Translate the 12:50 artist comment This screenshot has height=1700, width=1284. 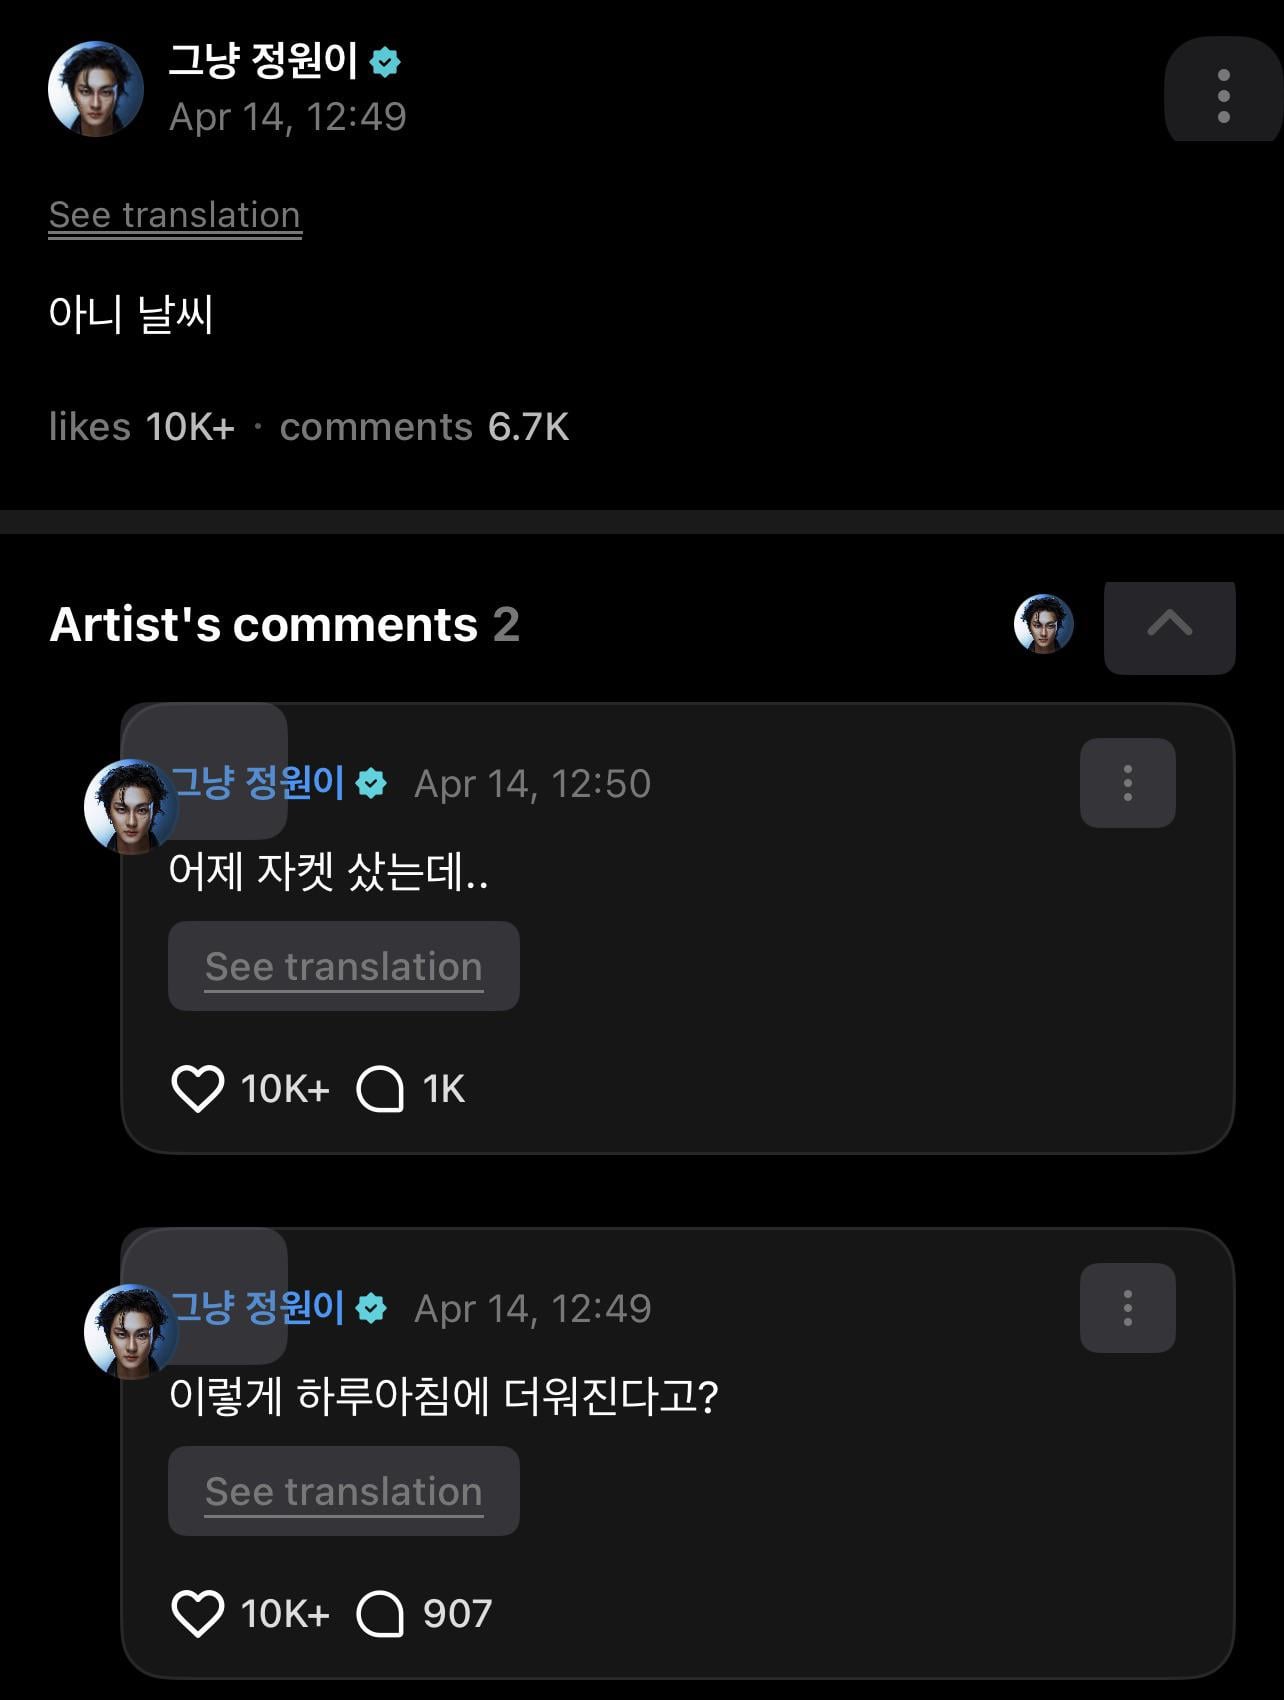pos(343,967)
